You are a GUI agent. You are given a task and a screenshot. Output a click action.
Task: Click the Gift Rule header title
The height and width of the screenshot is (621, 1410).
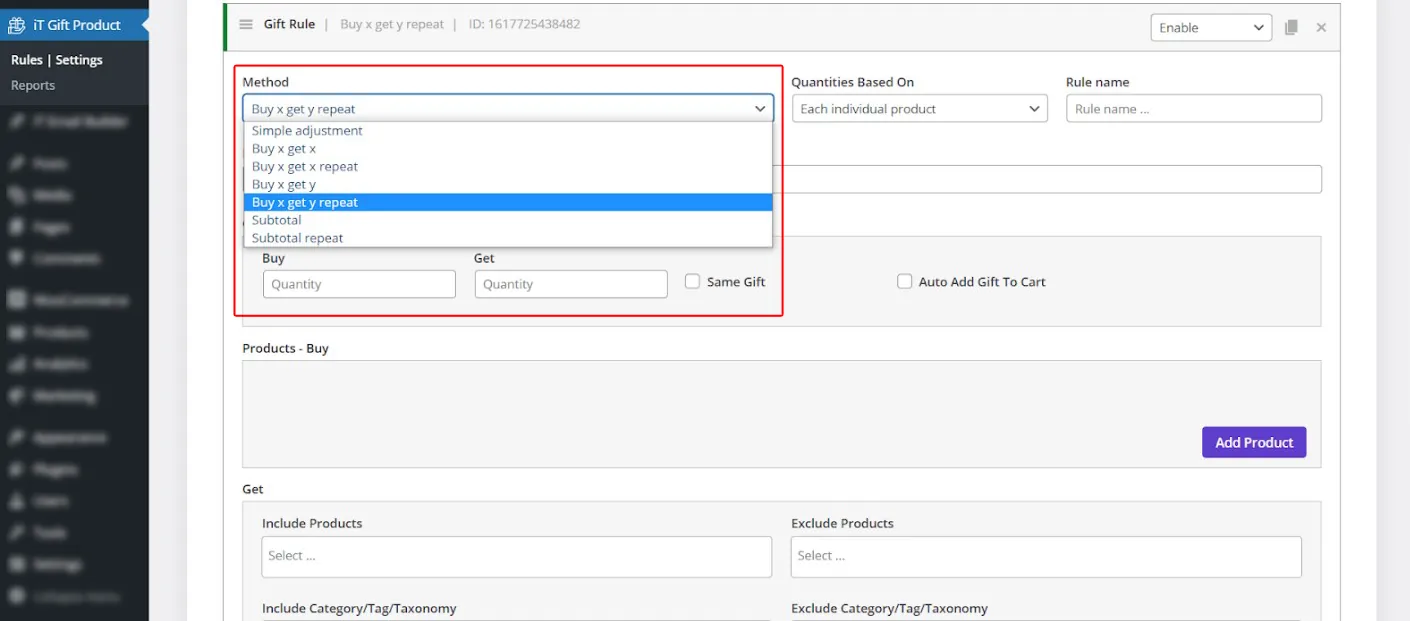pyautogui.click(x=289, y=24)
